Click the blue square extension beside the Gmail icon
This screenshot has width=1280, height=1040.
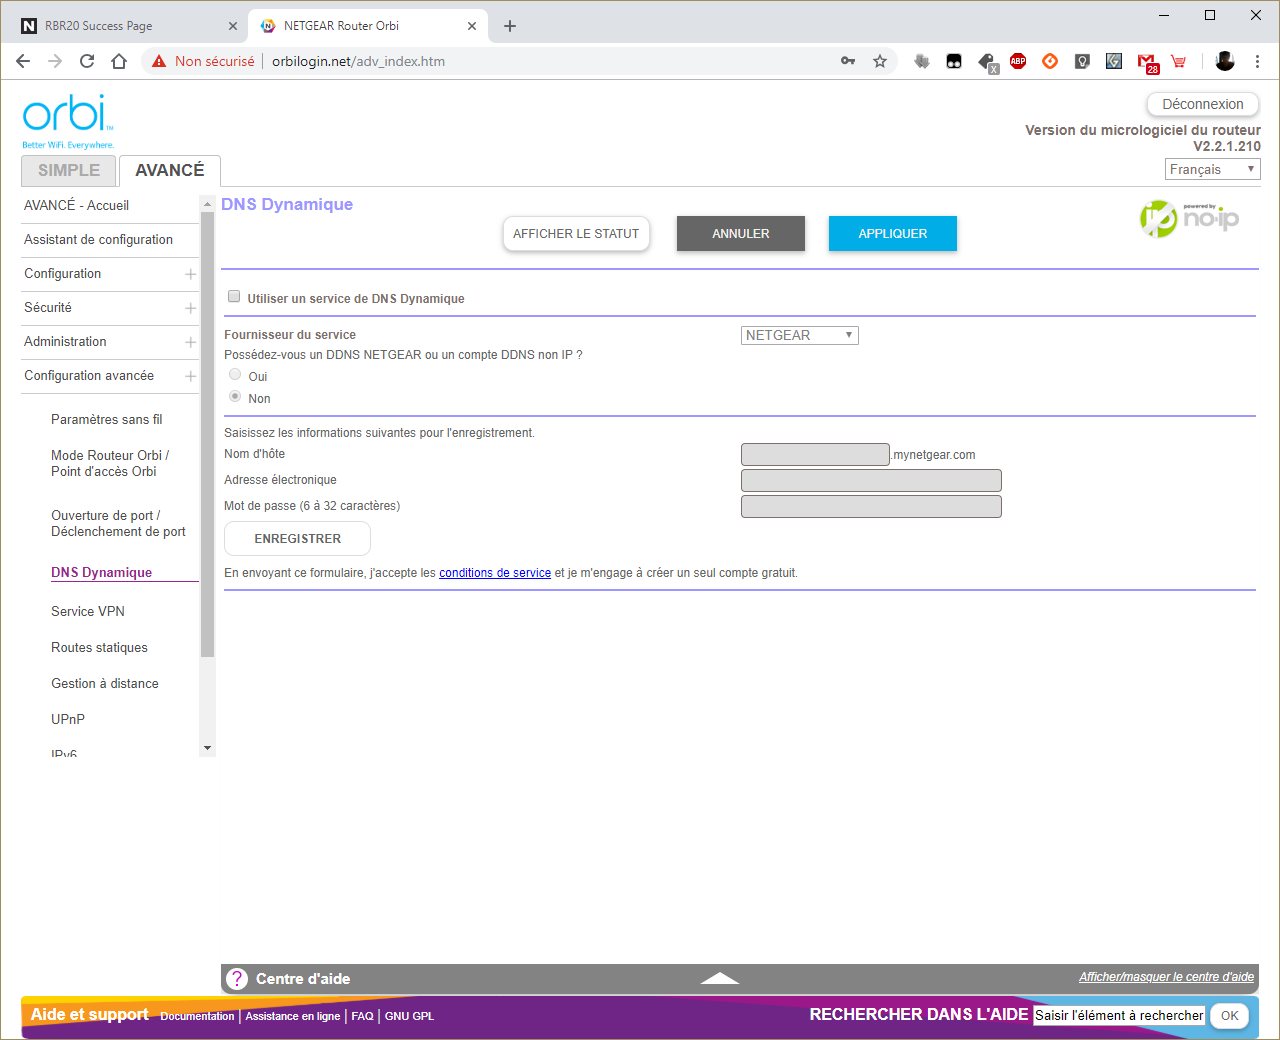pos(1114,61)
